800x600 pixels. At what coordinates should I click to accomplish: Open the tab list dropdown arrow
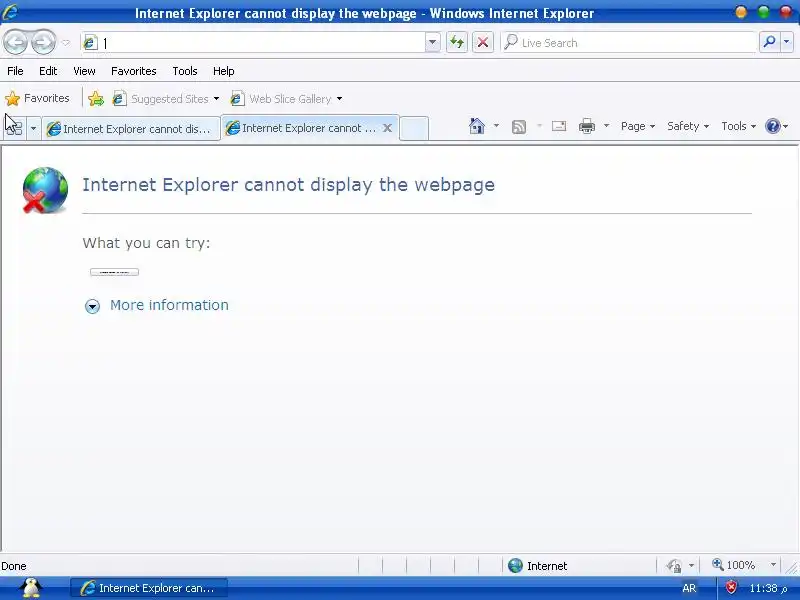[x=33, y=128]
